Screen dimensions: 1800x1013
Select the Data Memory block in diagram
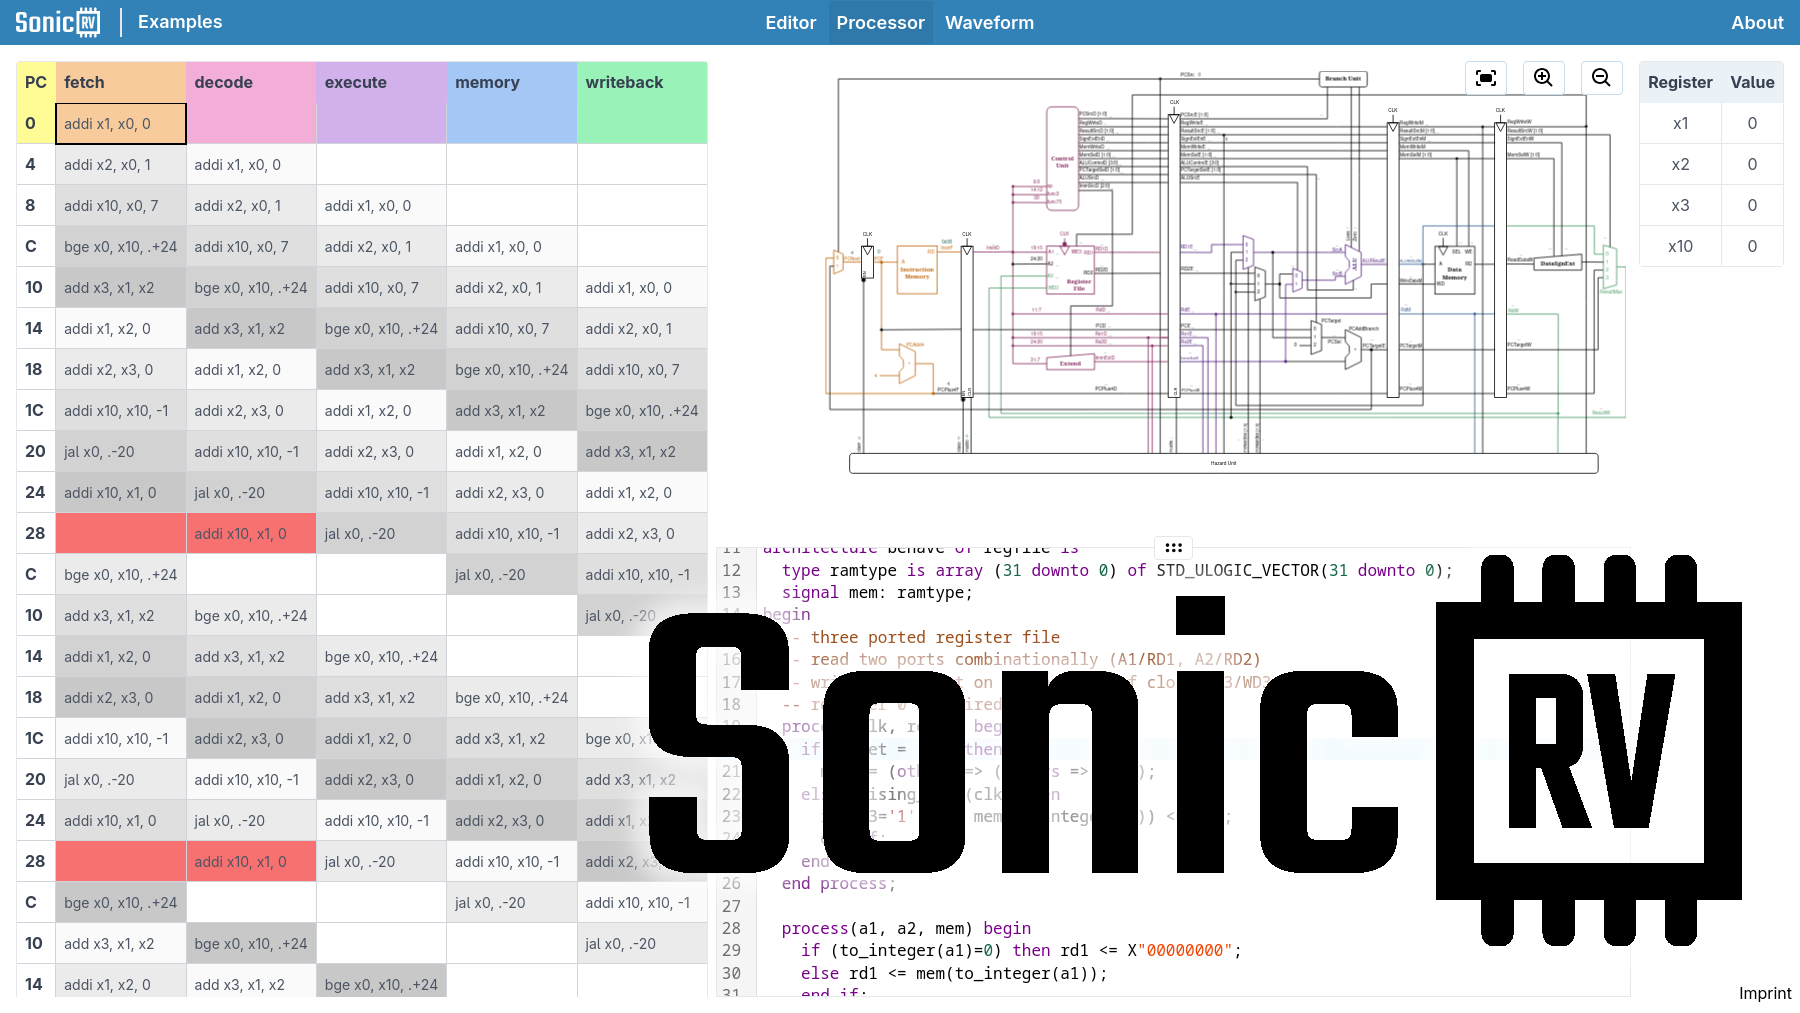coord(1454,272)
